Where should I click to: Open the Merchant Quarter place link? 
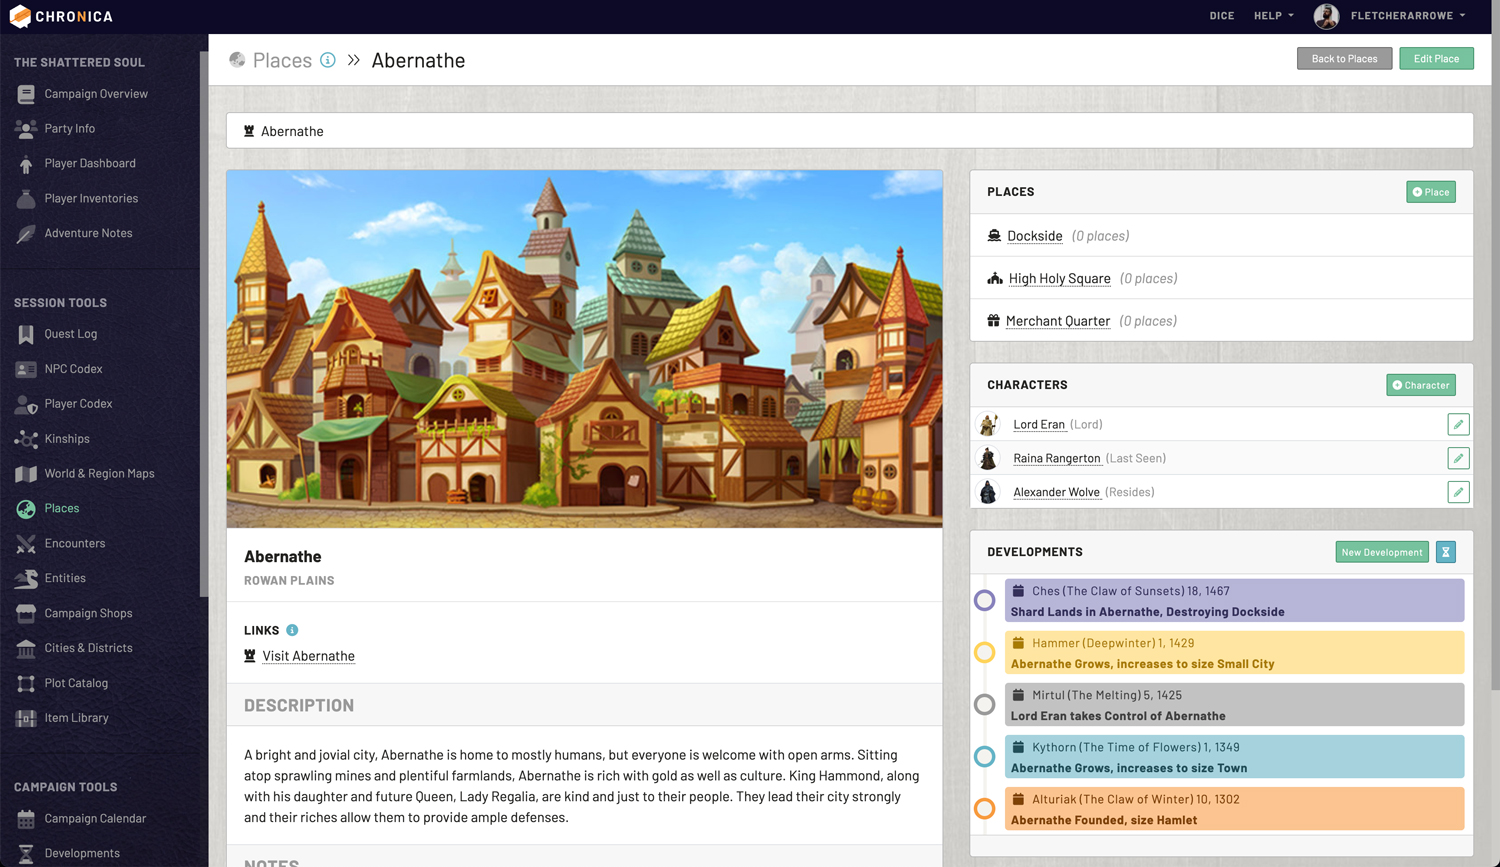(1057, 321)
